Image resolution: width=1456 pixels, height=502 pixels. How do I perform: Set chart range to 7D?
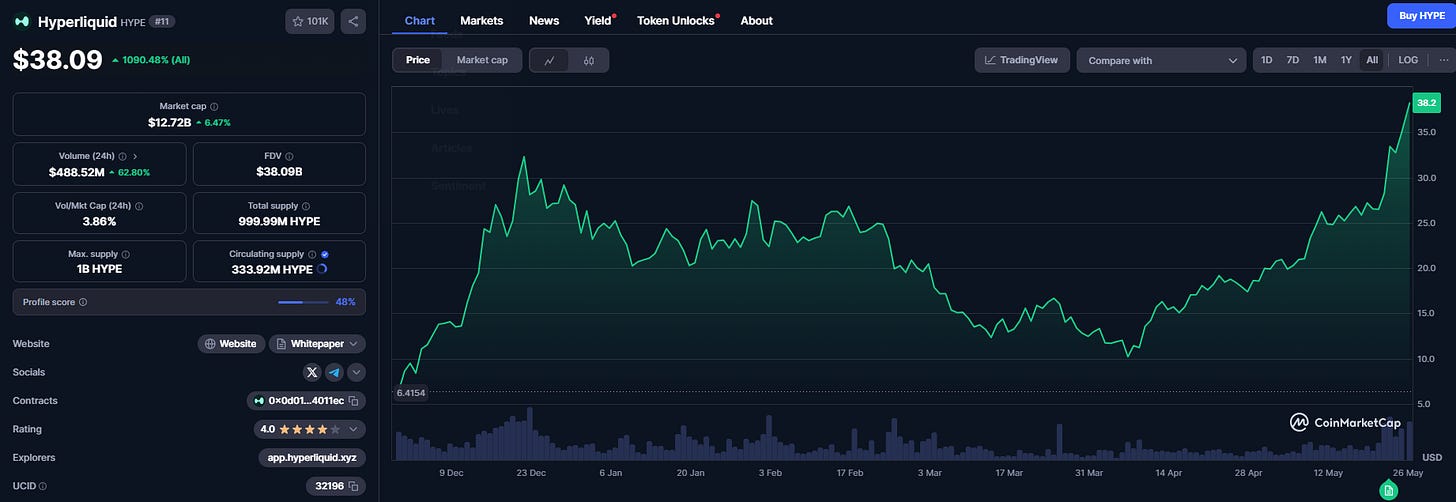tap(1293, 60)
